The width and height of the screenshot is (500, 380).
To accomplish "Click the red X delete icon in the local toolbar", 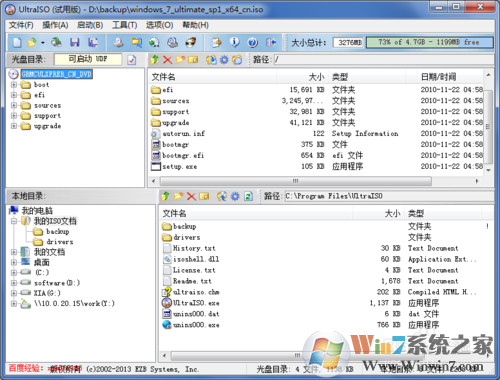I will tap(191, 196).
